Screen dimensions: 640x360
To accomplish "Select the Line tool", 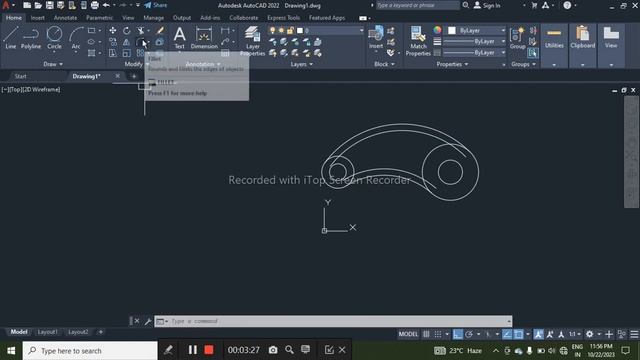I will 11,38.
